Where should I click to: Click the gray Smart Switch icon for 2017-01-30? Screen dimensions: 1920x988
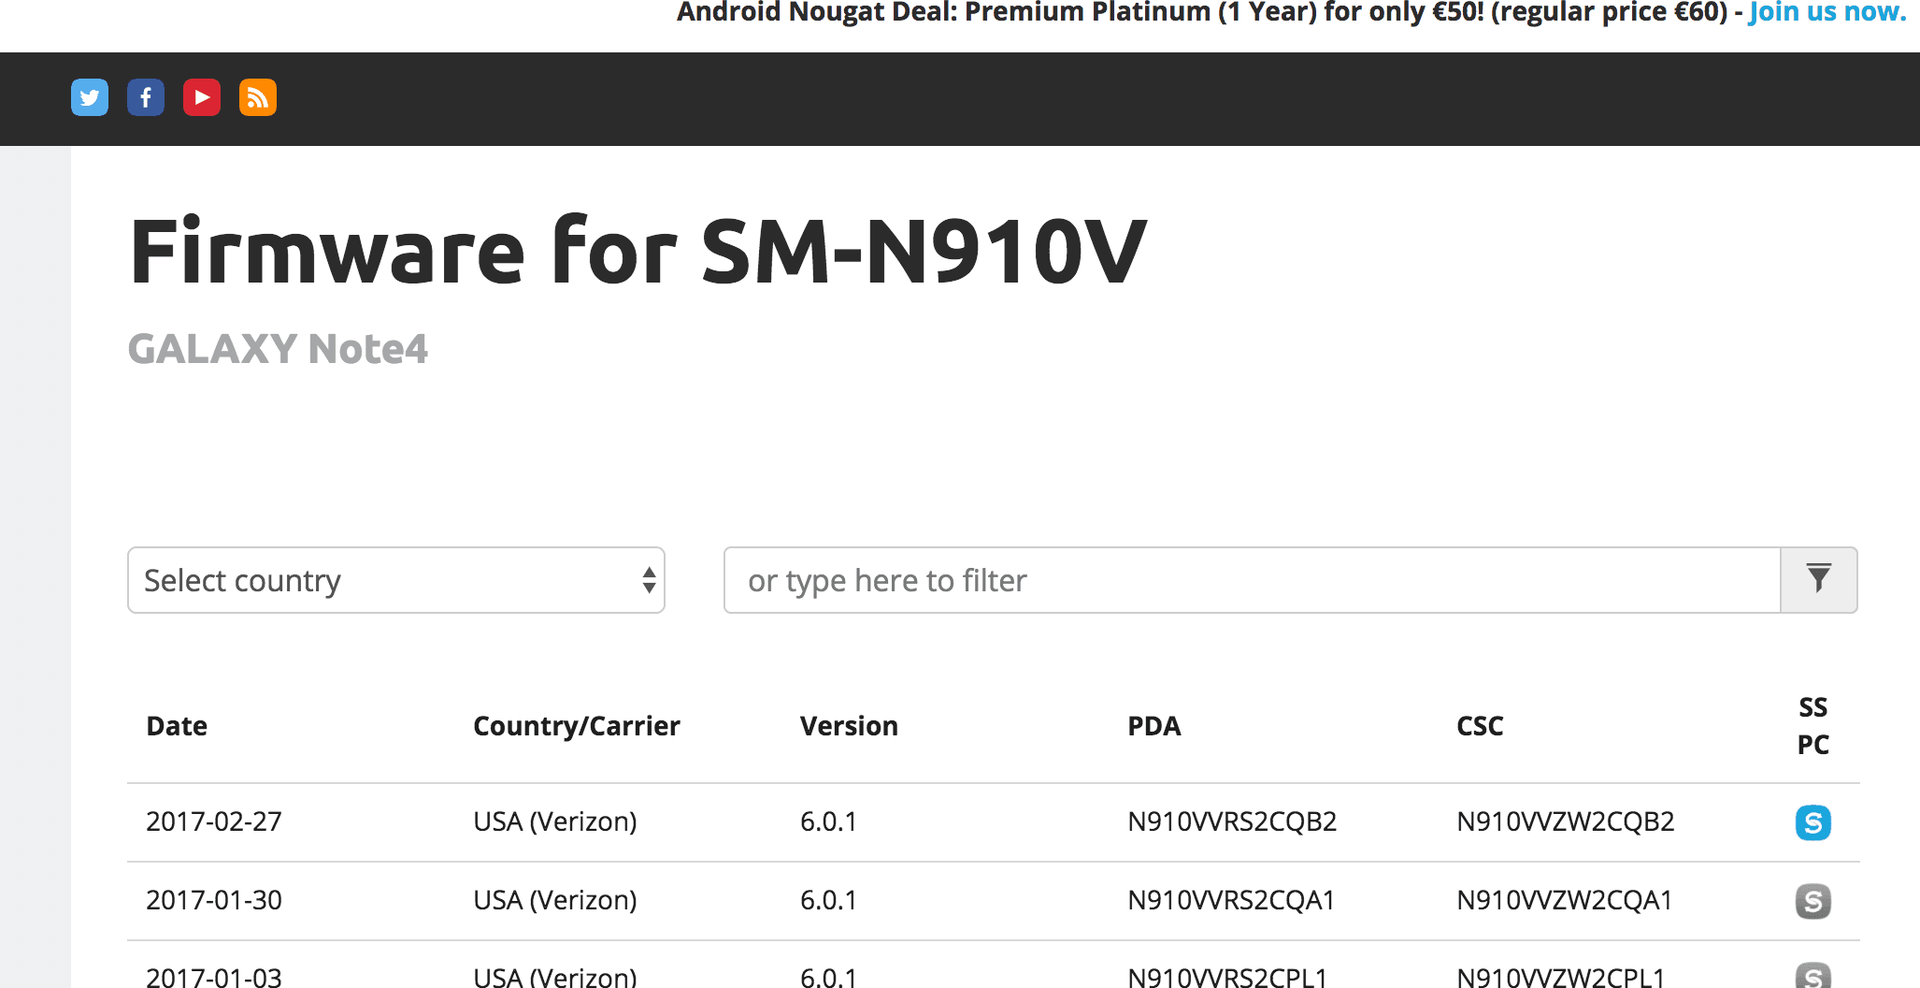click(x=1813, y=901)
